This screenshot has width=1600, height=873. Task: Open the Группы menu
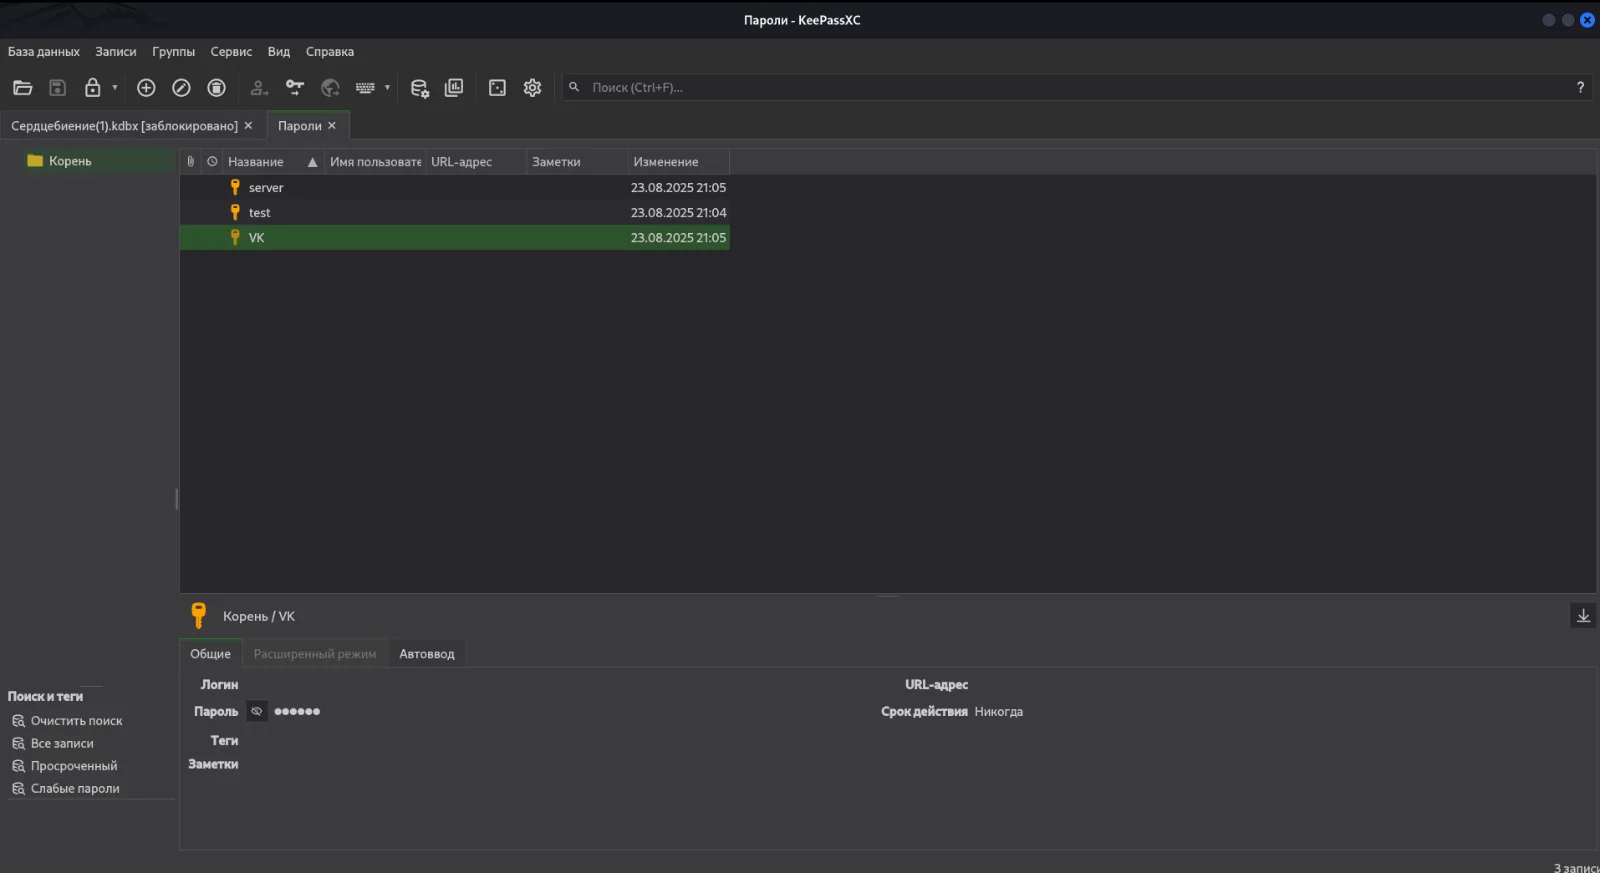pos(174,52)
